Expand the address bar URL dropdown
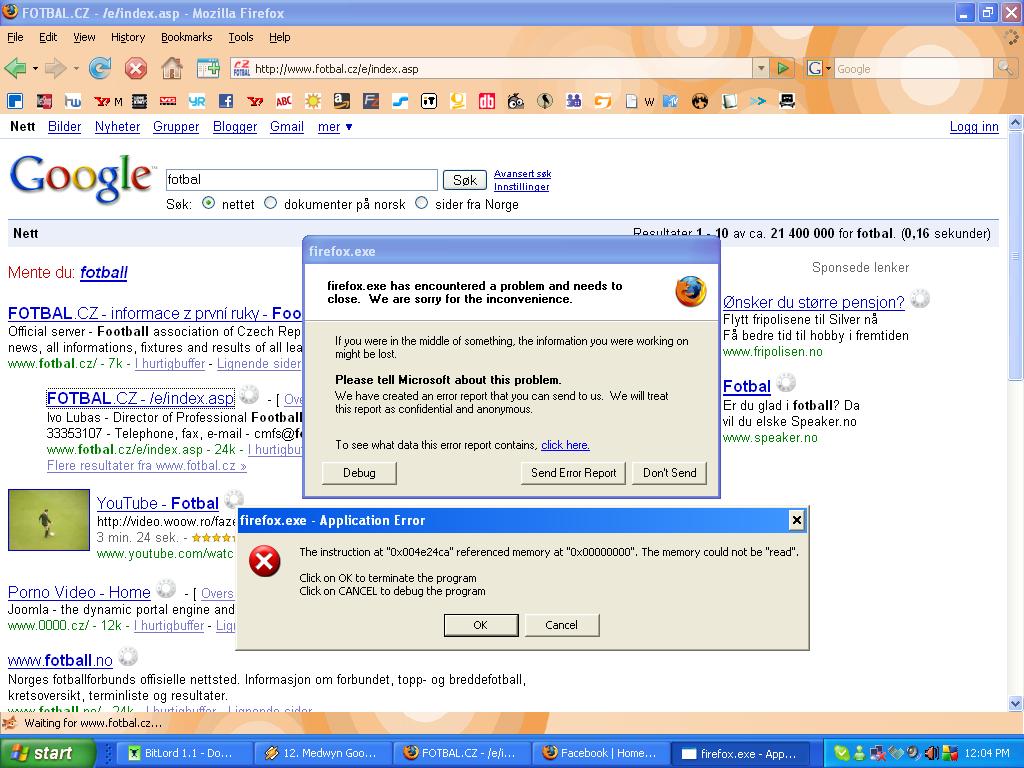1024x768 pixels. tap(760, 68)
